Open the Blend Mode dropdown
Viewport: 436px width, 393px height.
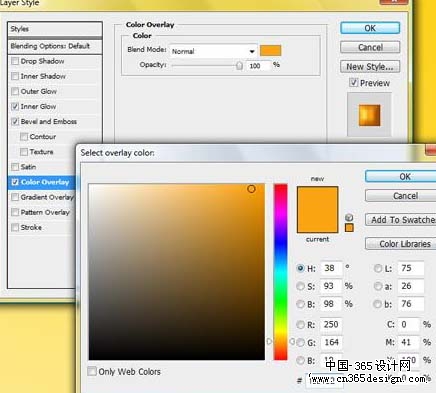click(x=213, y=51)
